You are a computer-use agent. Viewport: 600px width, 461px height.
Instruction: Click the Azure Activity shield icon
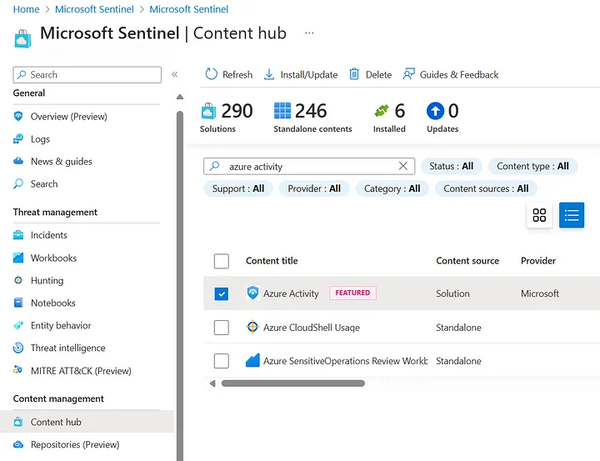click(253, 293)
